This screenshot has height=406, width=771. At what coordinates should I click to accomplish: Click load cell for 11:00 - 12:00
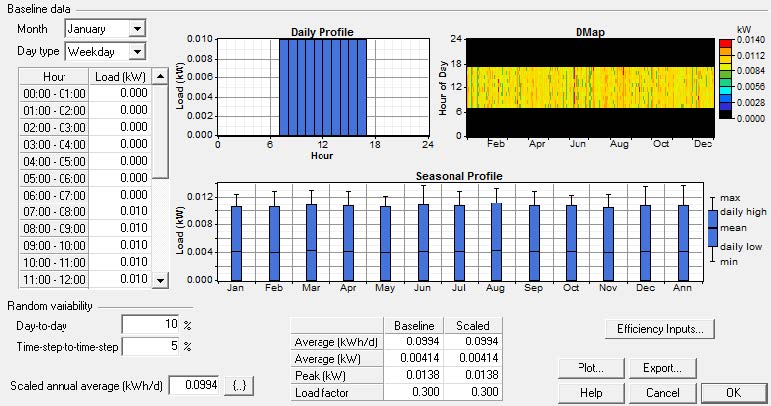coord(119,279)
